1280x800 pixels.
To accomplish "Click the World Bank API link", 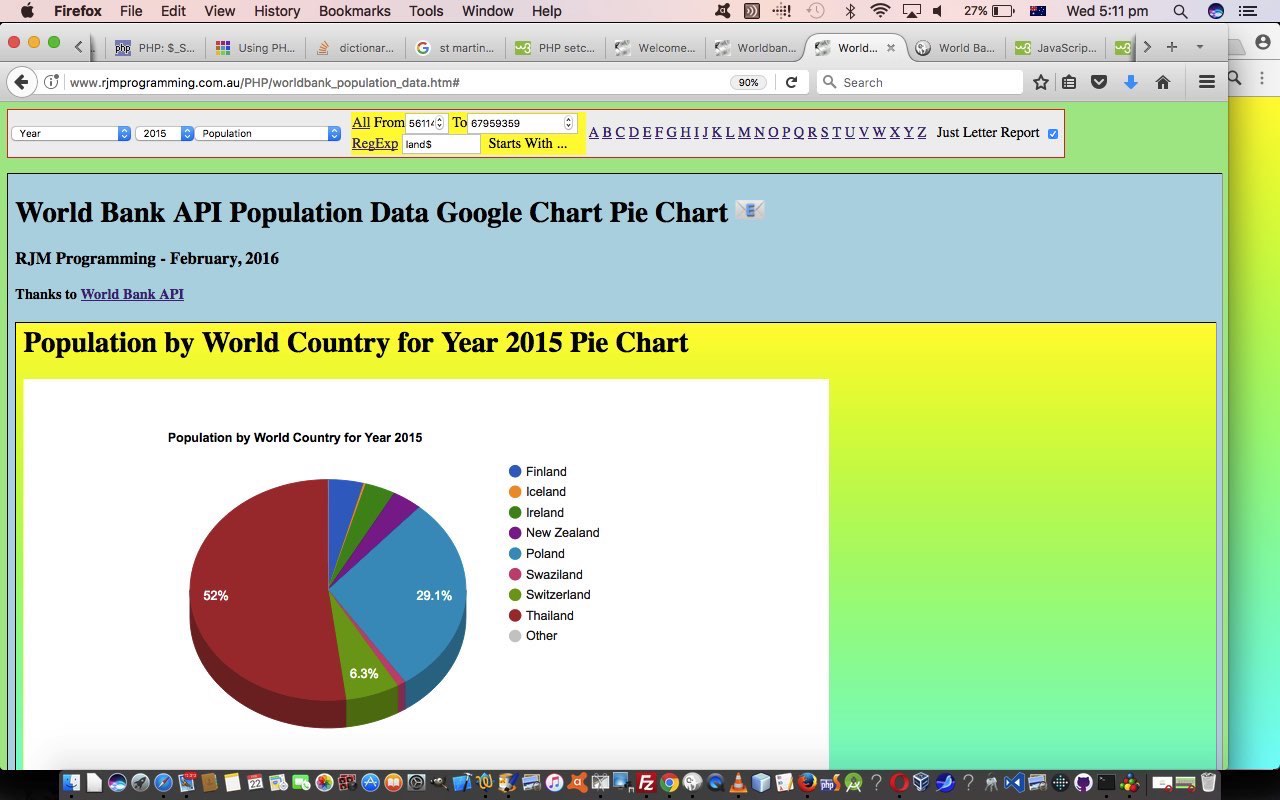I will pos(132,293).
